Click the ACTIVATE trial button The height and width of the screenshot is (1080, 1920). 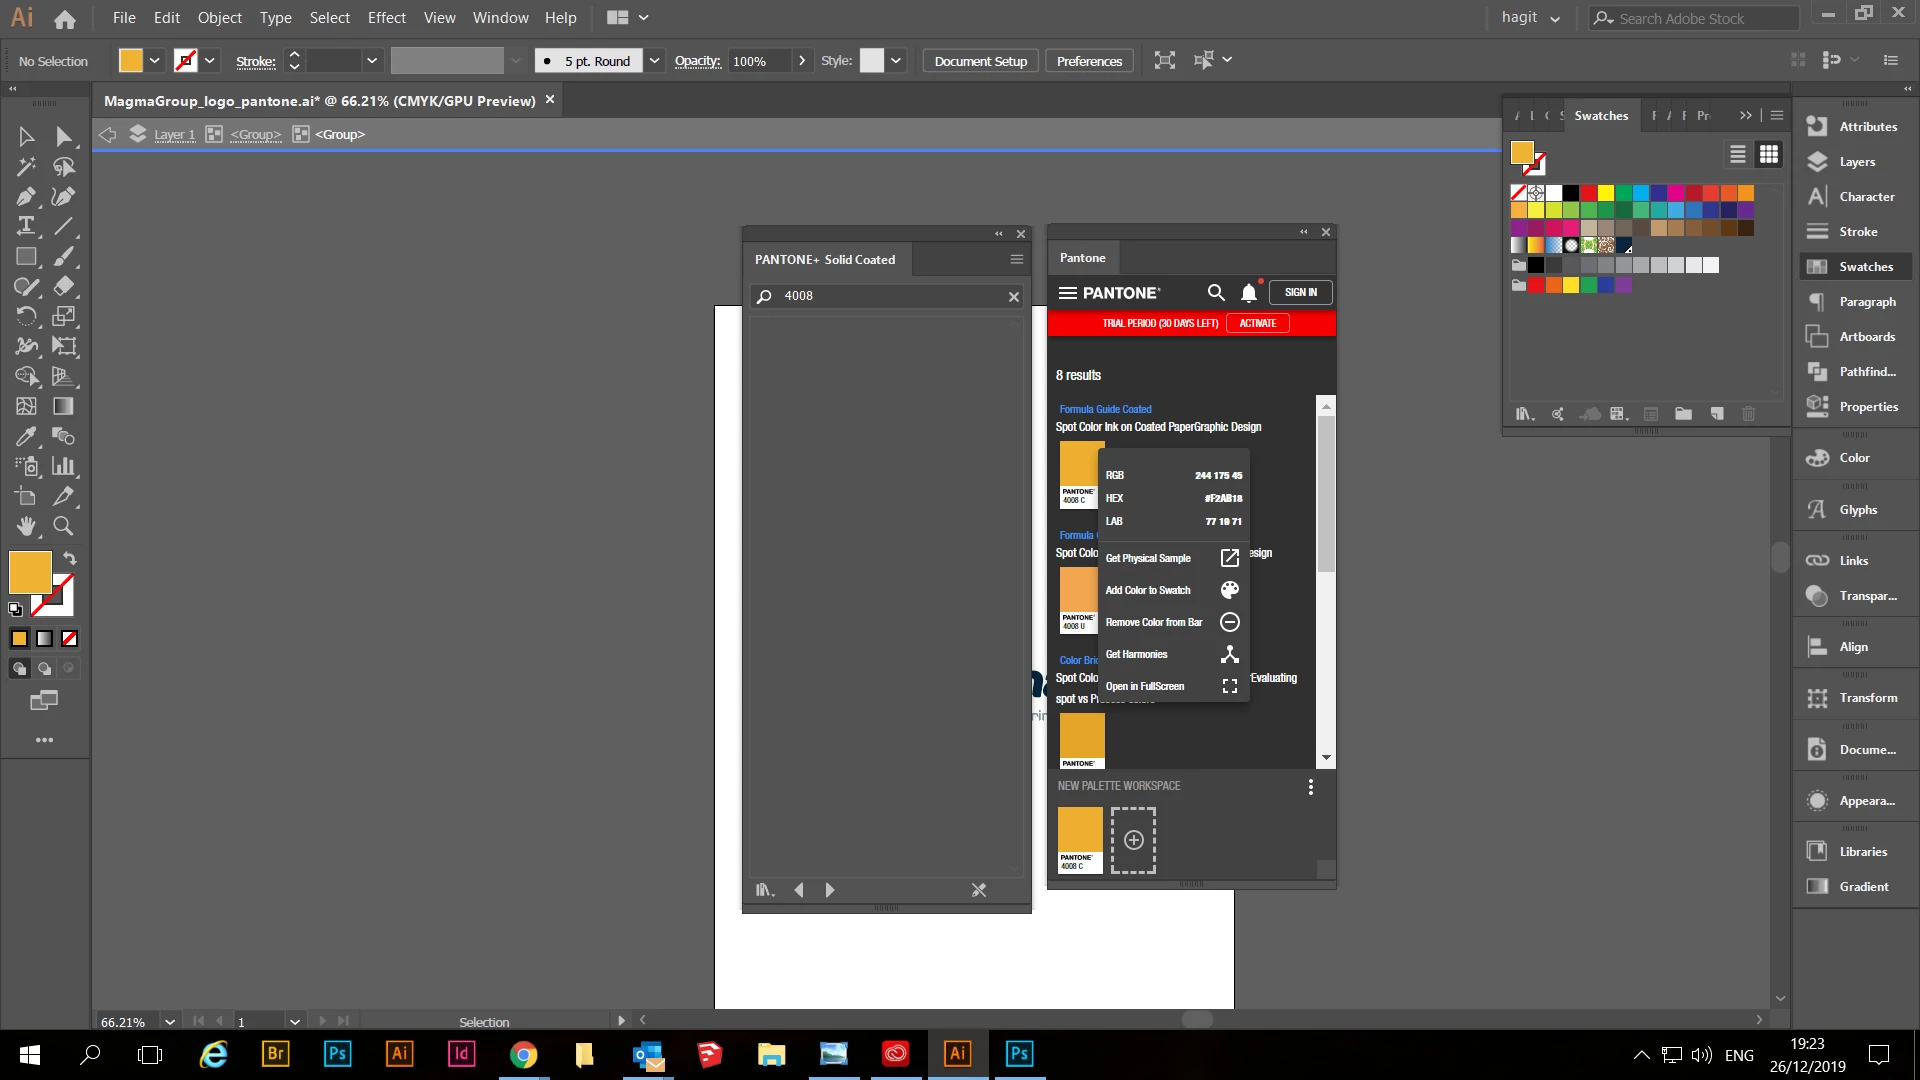[x=1258, y=323]
